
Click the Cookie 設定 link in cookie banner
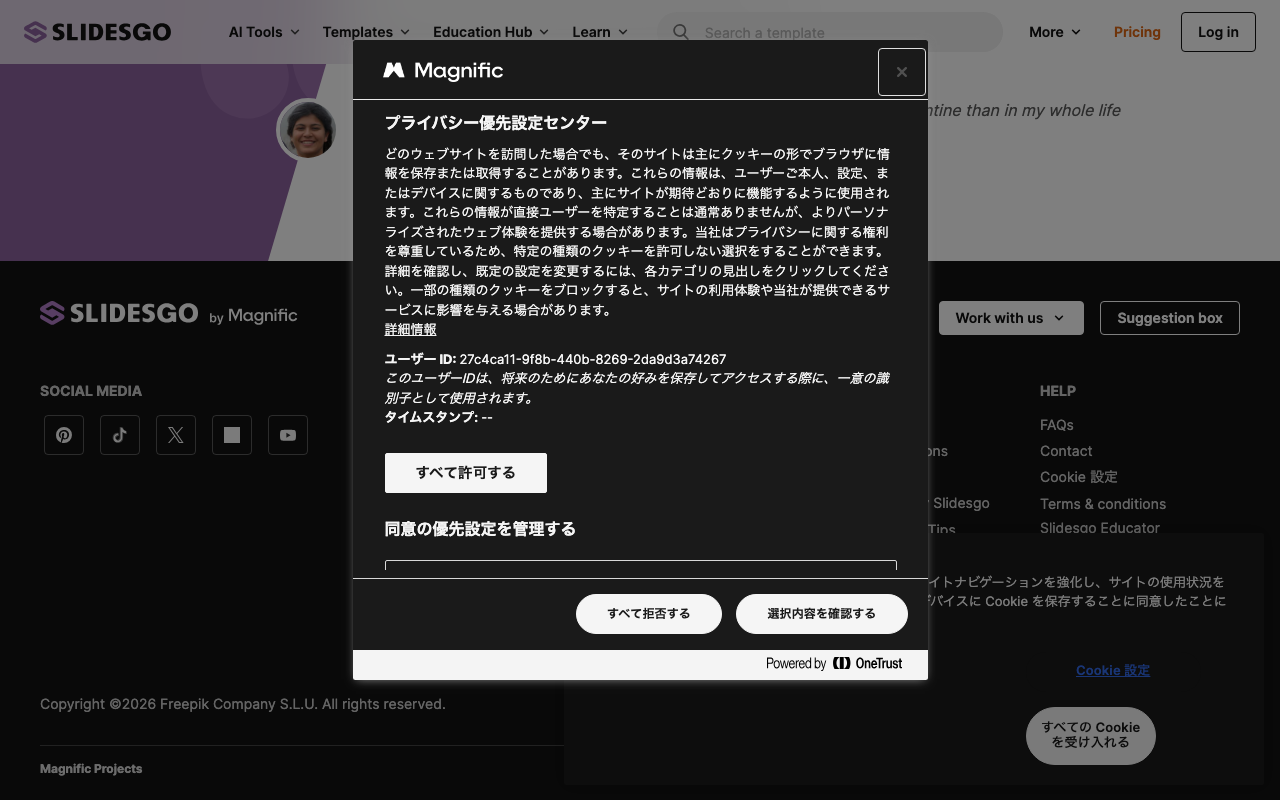pyautogui.click(x=1113, y=670)
